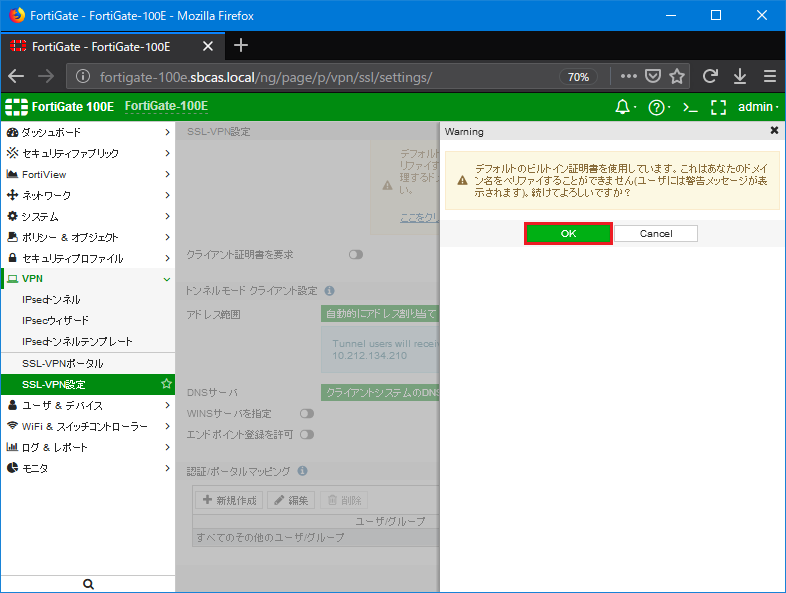Select SSL-VPN設定 menu item
This screenshot has width=786, height=593.
pos(88,384)
